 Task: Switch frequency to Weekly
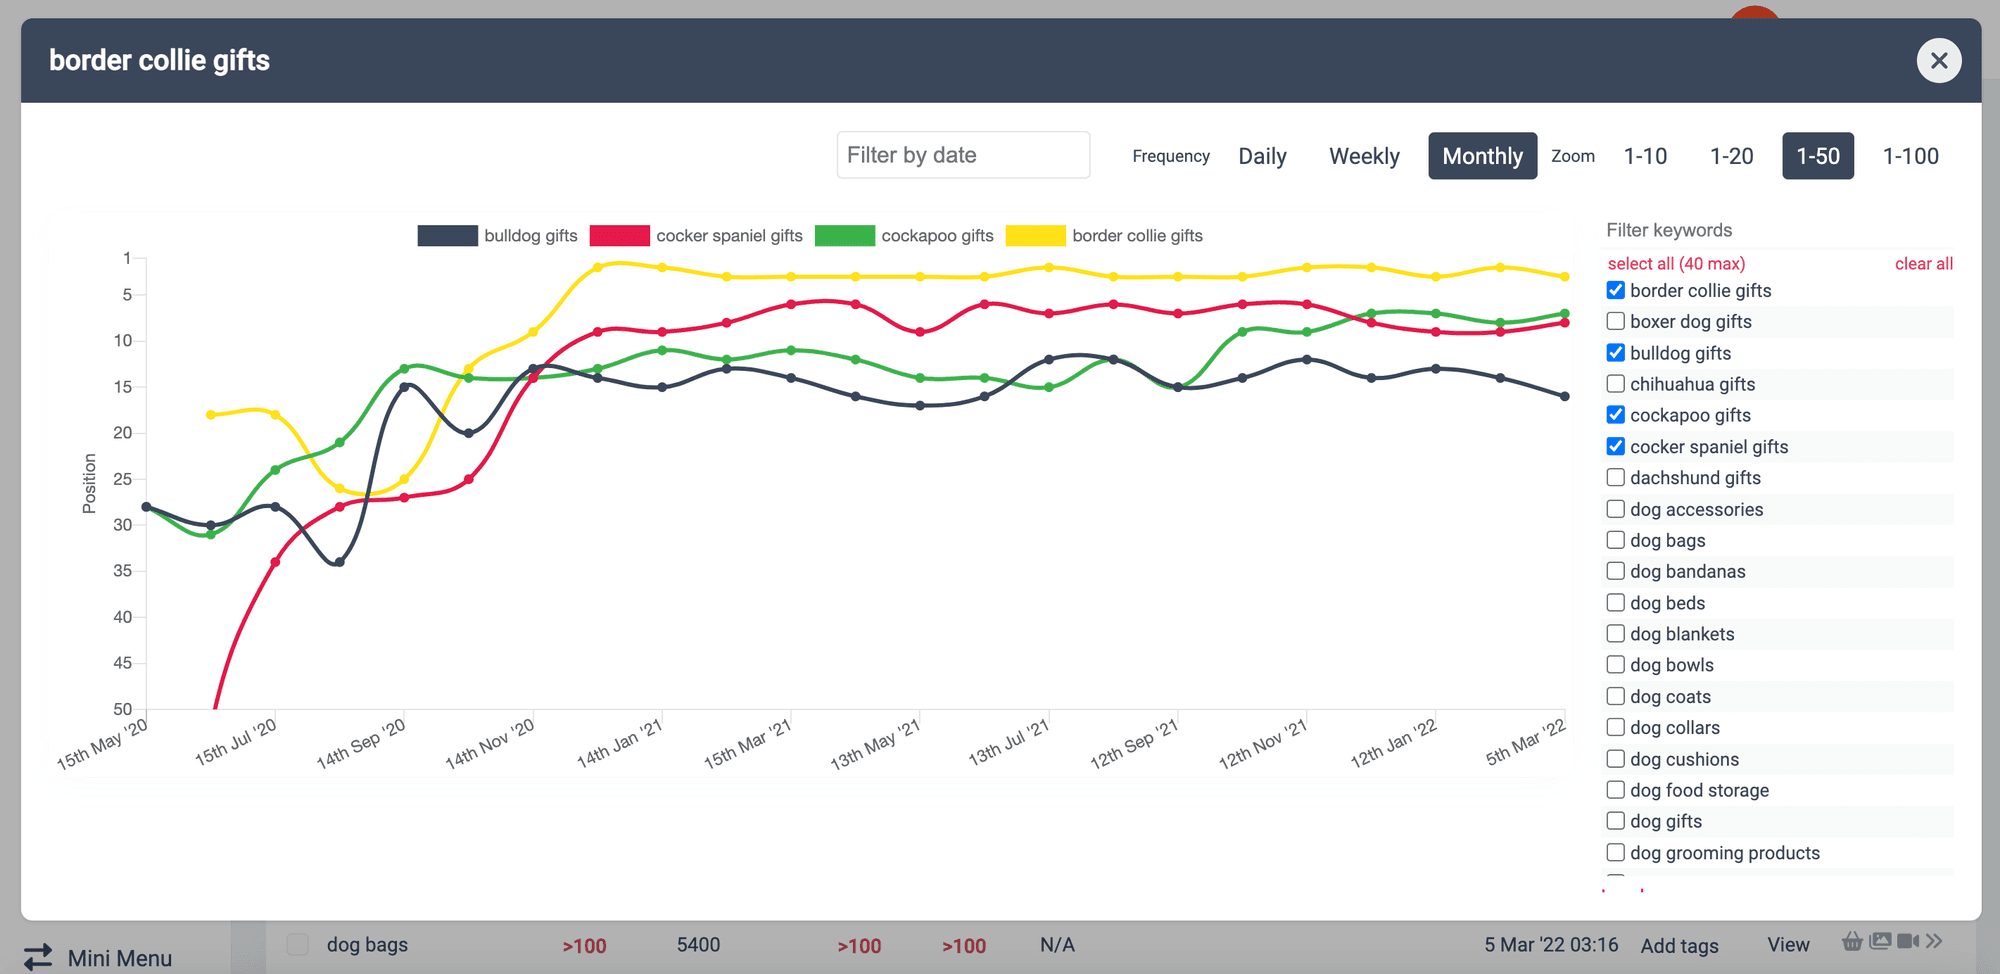[x=1364, y=156]
